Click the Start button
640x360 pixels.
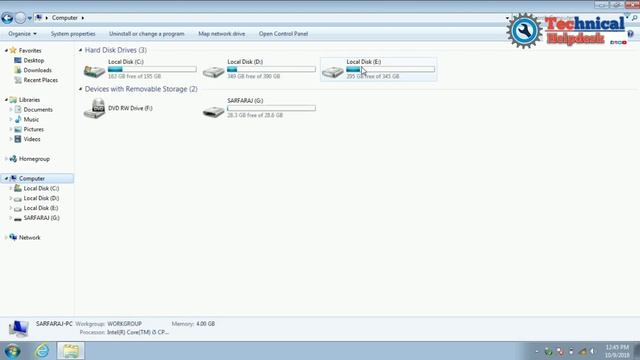pyautogui.click(x=12, y=351)
